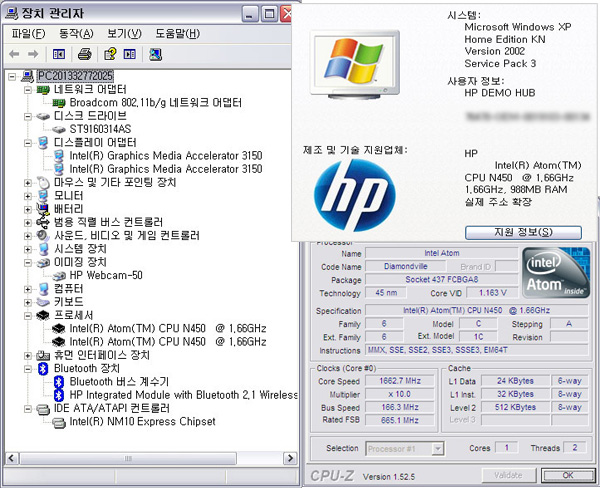The height and width of the screenshot is (491, 600).
Task: Click the Back arrow toolbar icon
Action: pos(14,54)
